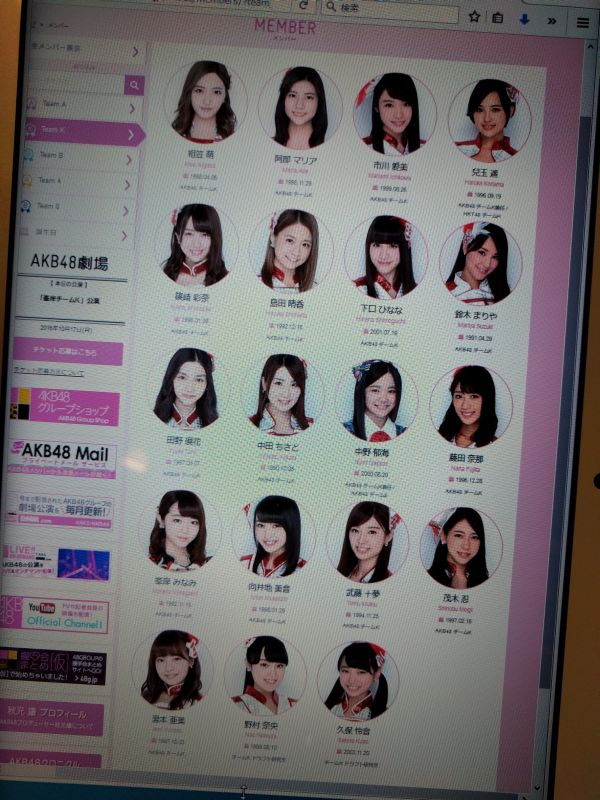Screen dimensions: 600x800
Task: Click the sidebar member search text box
Action: click(x=78, y=83)
